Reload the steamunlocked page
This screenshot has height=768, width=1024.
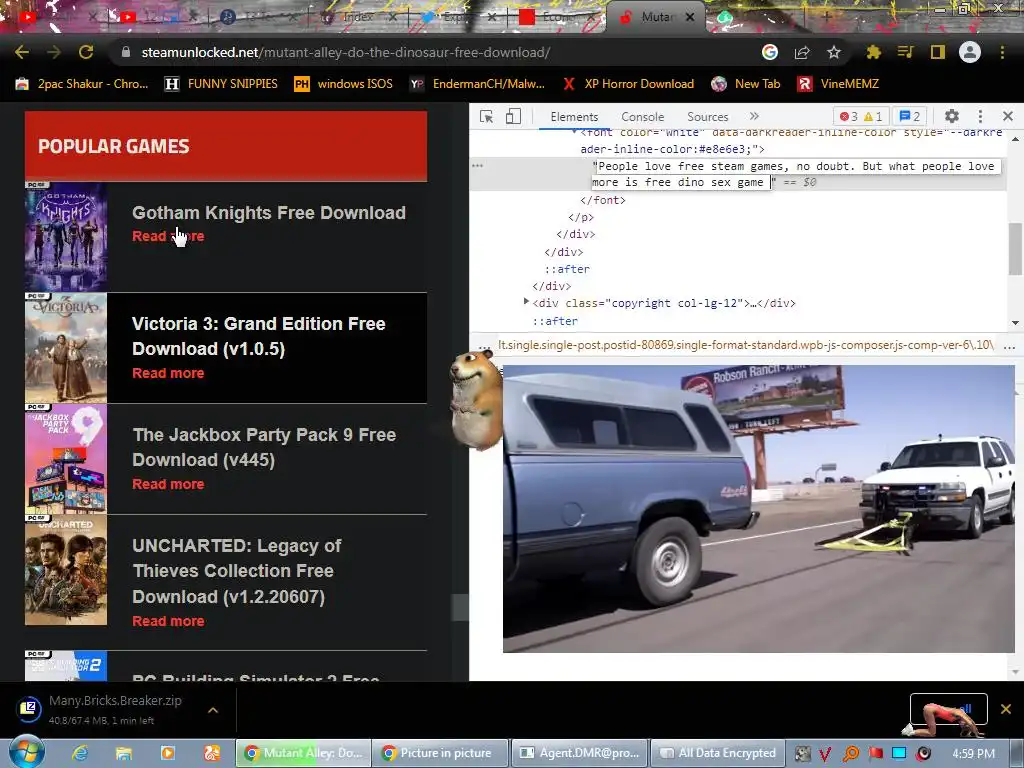tap(86, 52)
